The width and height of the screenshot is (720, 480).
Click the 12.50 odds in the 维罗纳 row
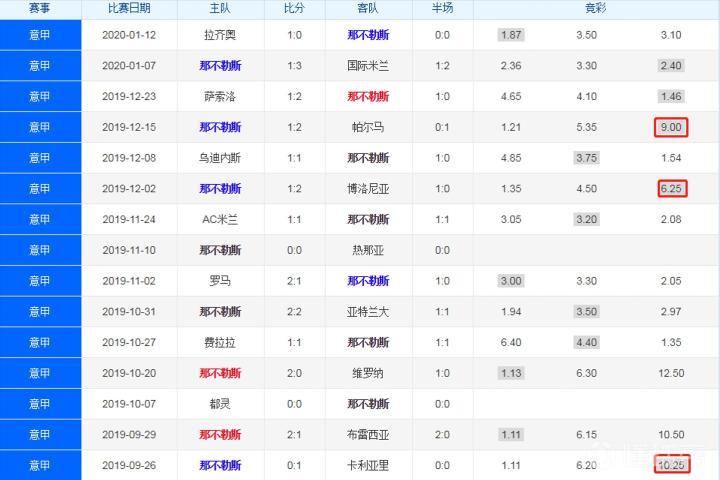(x=671, y=373)
